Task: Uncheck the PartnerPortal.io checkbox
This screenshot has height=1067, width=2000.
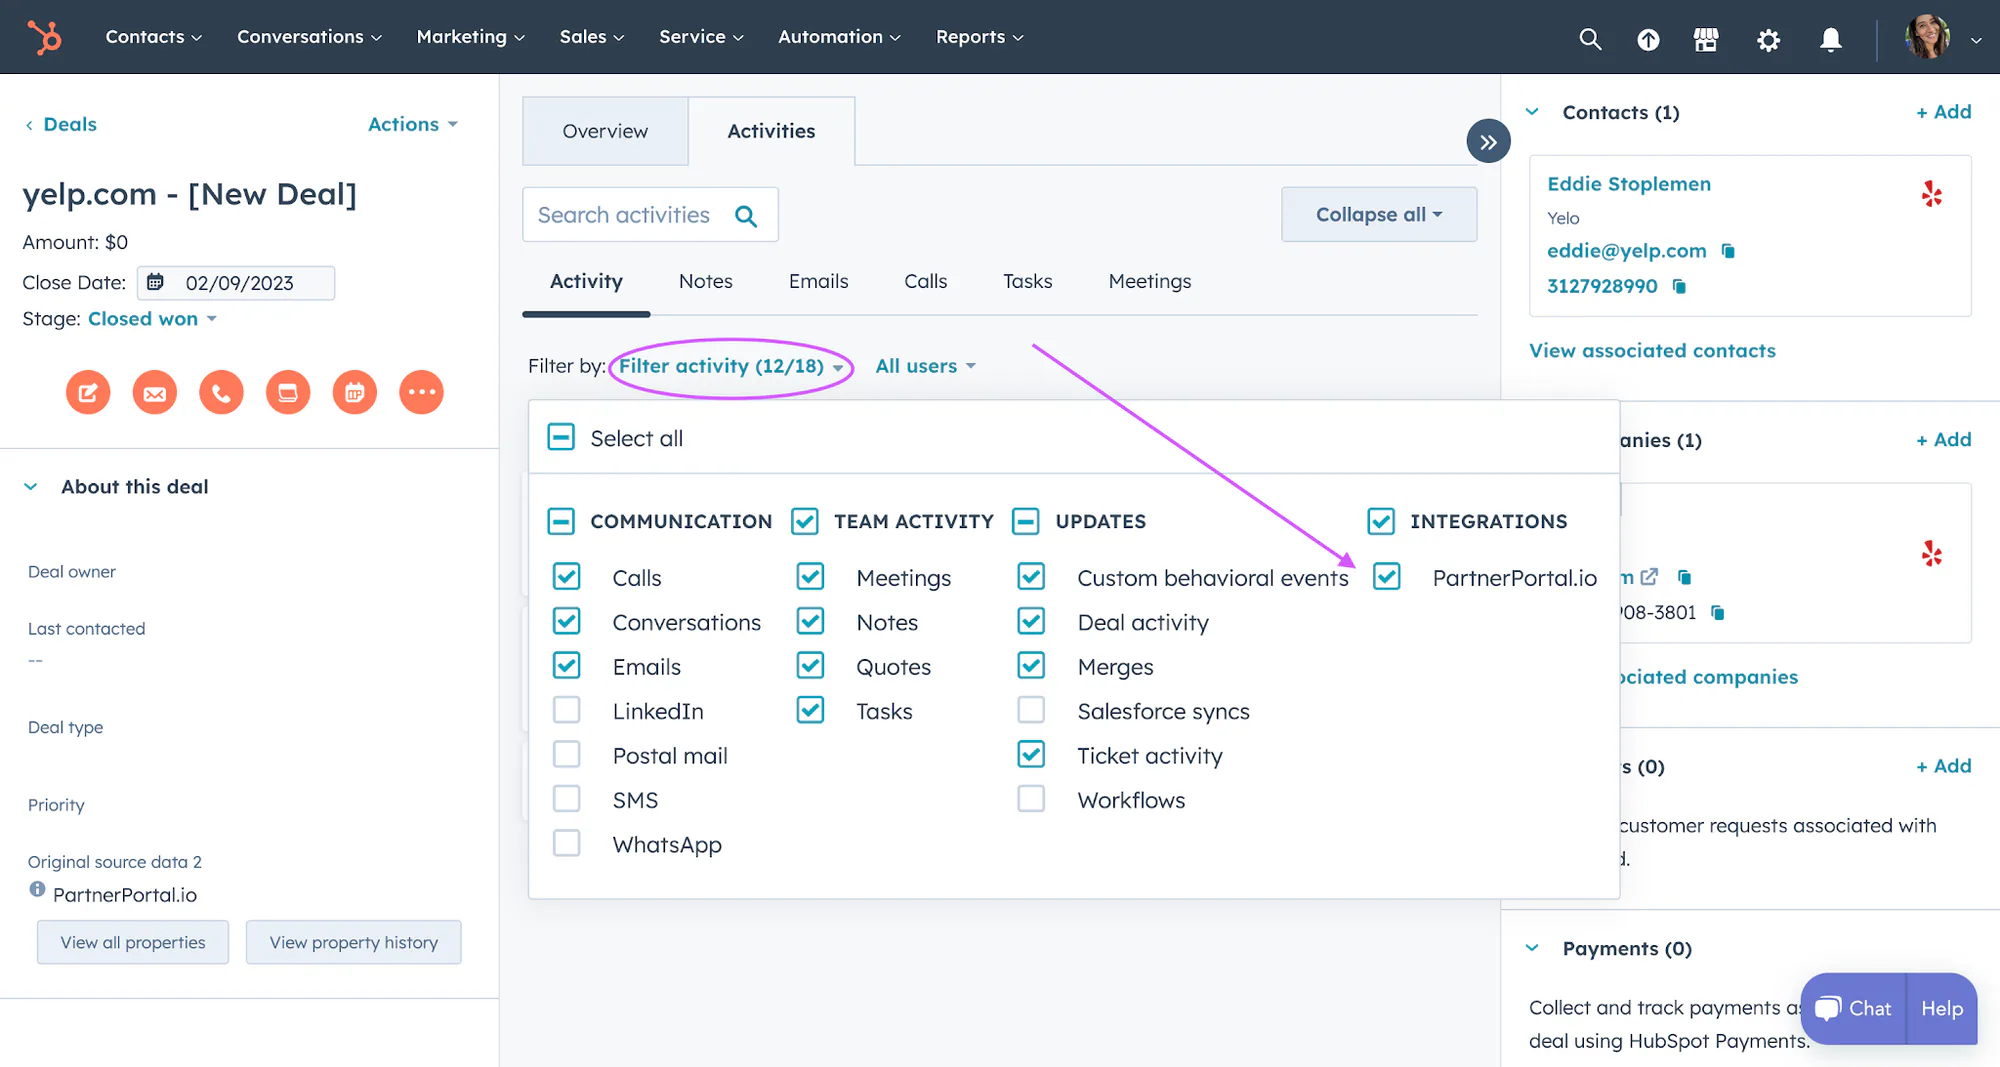Action: point(1387,577)
